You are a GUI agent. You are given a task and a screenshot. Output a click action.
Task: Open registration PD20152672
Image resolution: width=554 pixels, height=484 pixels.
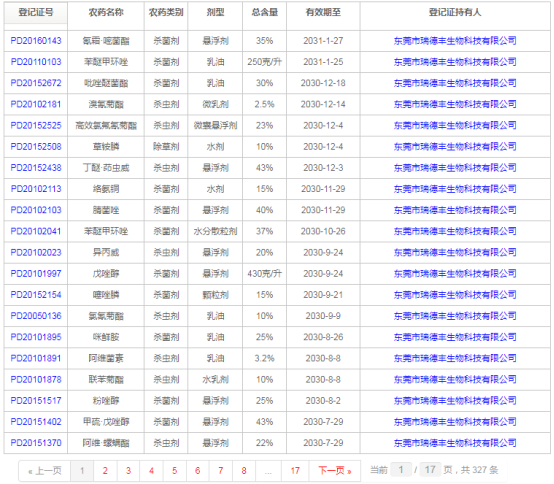click(x=36, y=83)
